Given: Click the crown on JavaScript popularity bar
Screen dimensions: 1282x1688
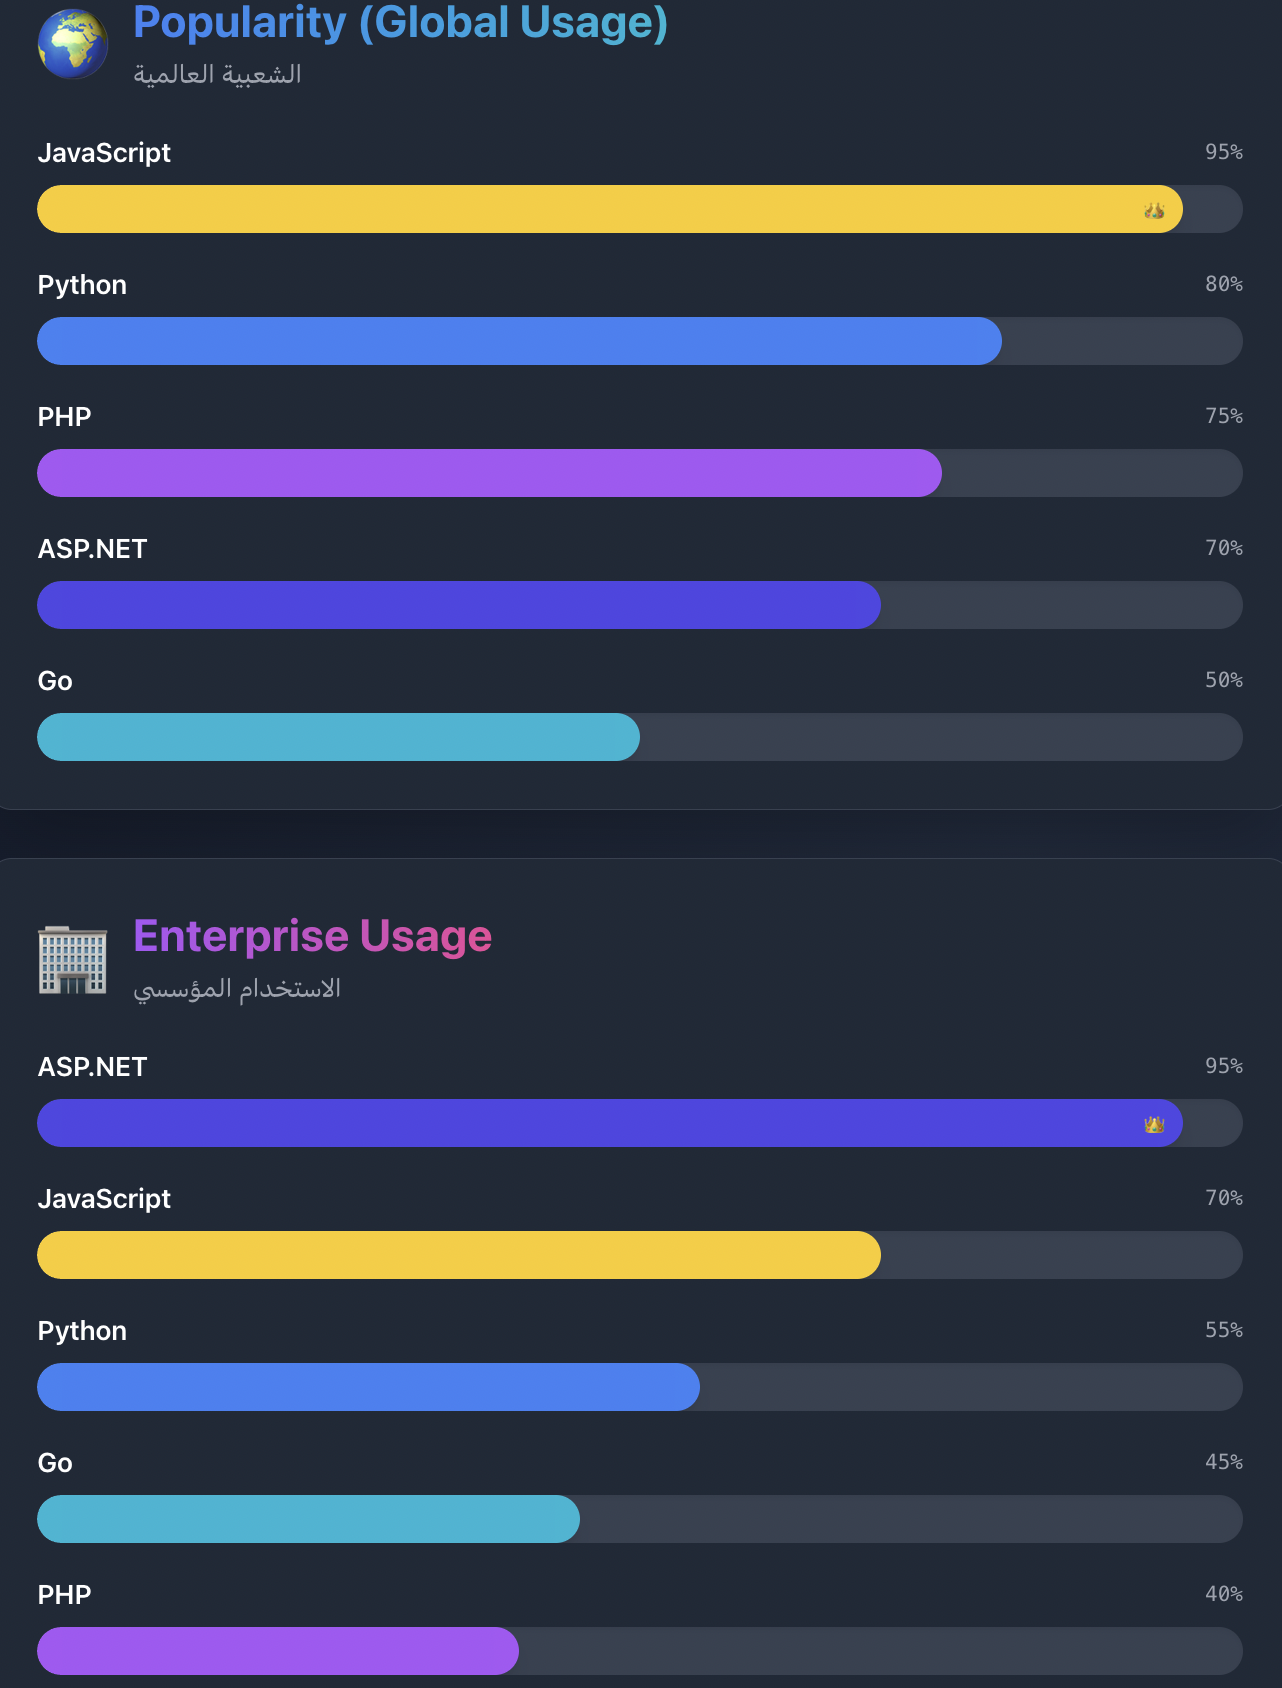Looking at the screenshot, I should point(1154,210).
